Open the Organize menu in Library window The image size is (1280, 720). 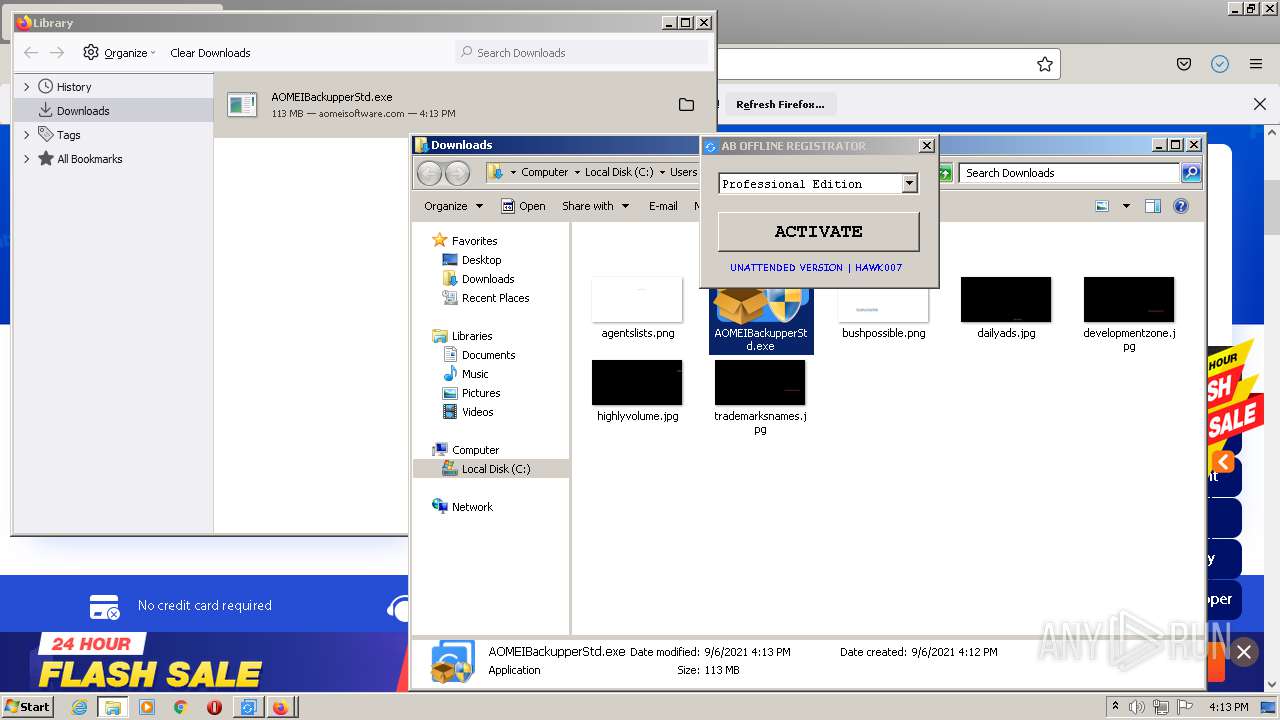(119, 53)
